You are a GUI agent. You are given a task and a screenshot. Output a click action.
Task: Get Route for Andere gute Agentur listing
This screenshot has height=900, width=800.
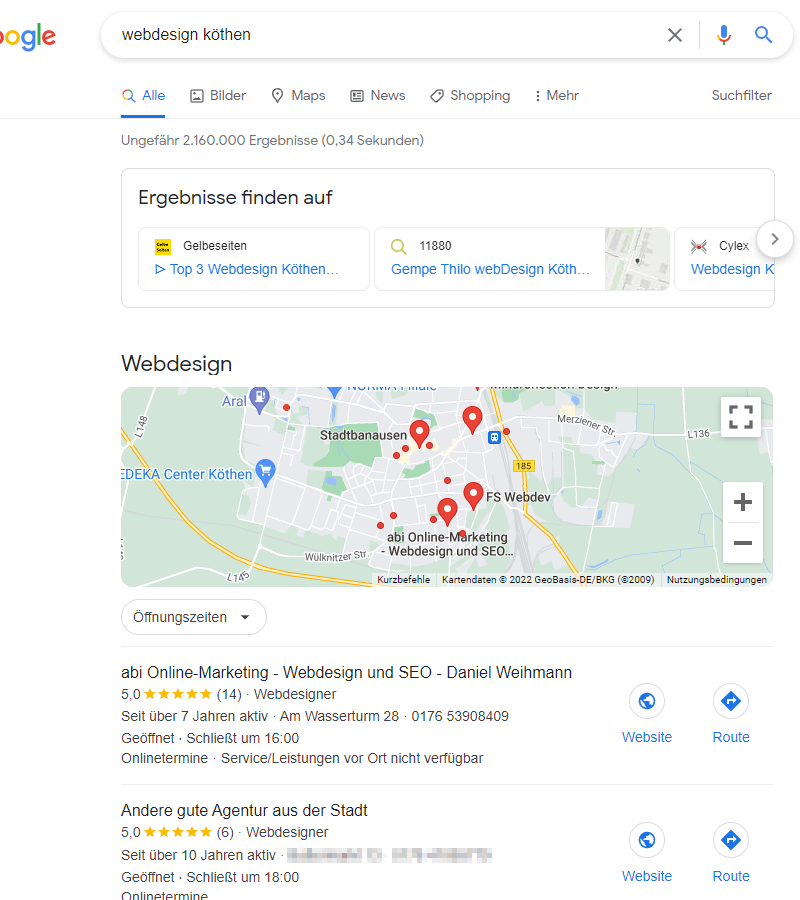point(731,840)
